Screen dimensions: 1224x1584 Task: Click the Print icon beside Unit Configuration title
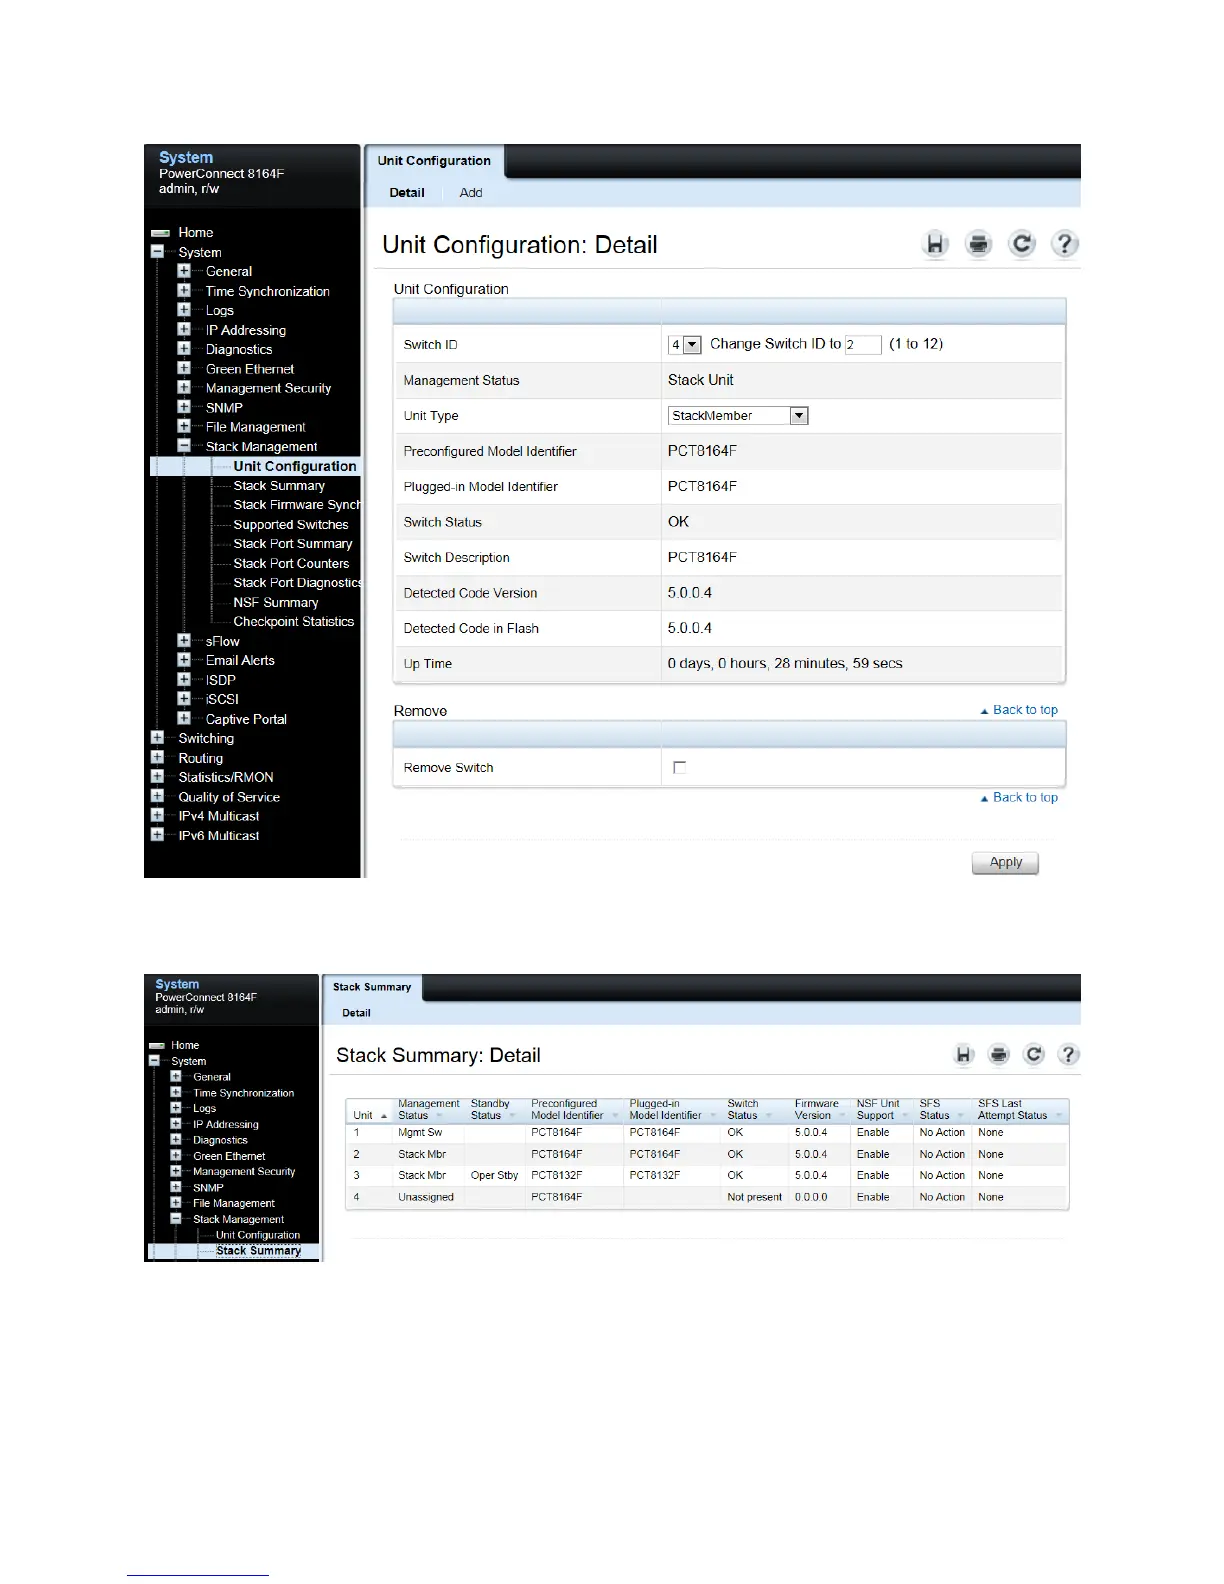978,244
